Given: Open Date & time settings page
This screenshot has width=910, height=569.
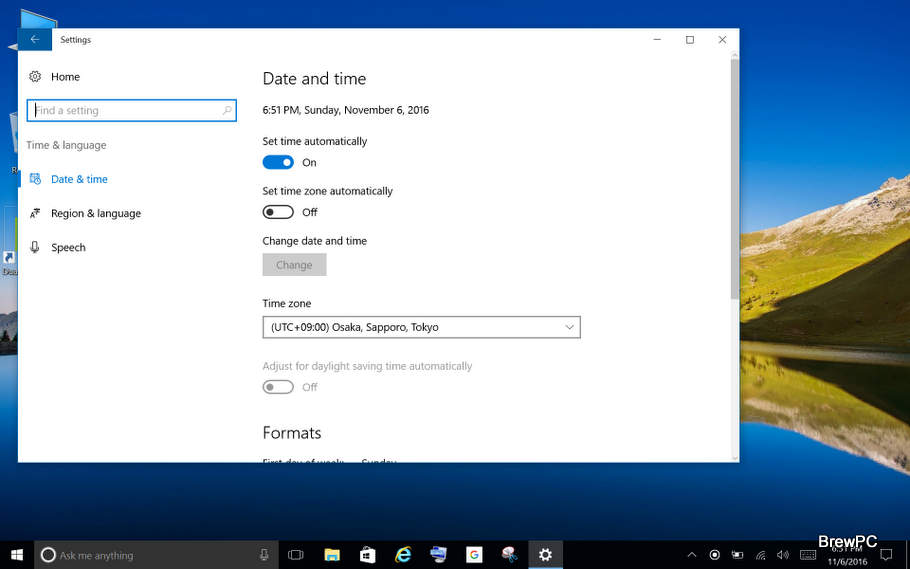Looking at the screenshot, I should coord(79,179).
